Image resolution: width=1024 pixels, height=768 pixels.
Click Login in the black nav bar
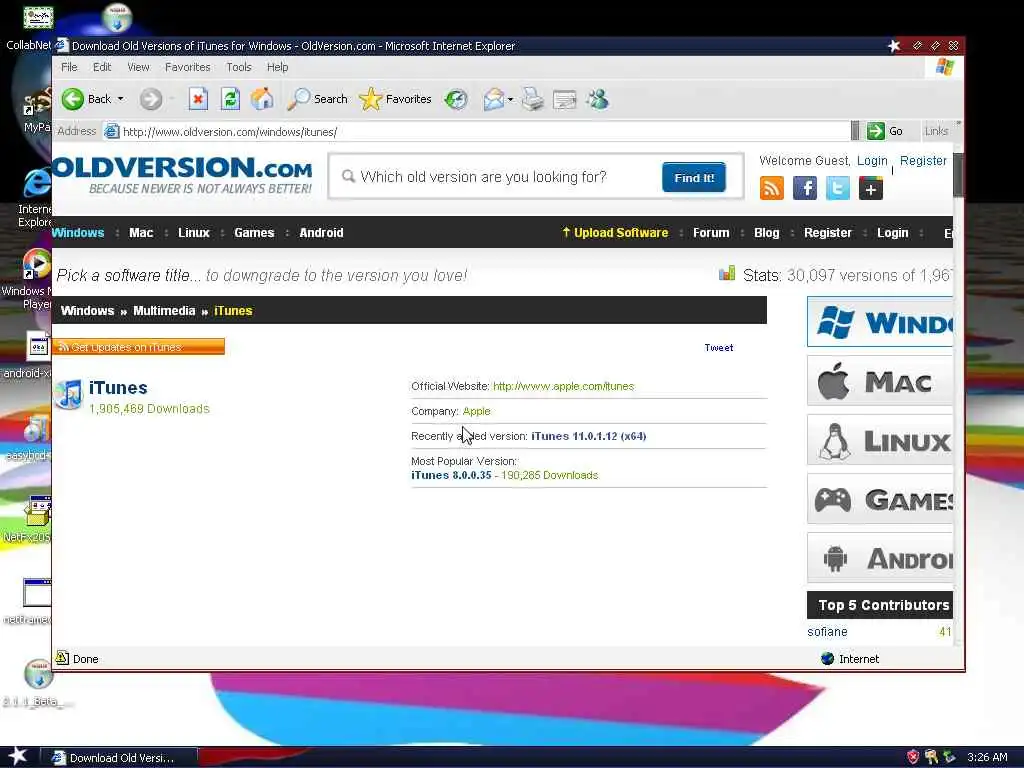(x=893, y=232)
